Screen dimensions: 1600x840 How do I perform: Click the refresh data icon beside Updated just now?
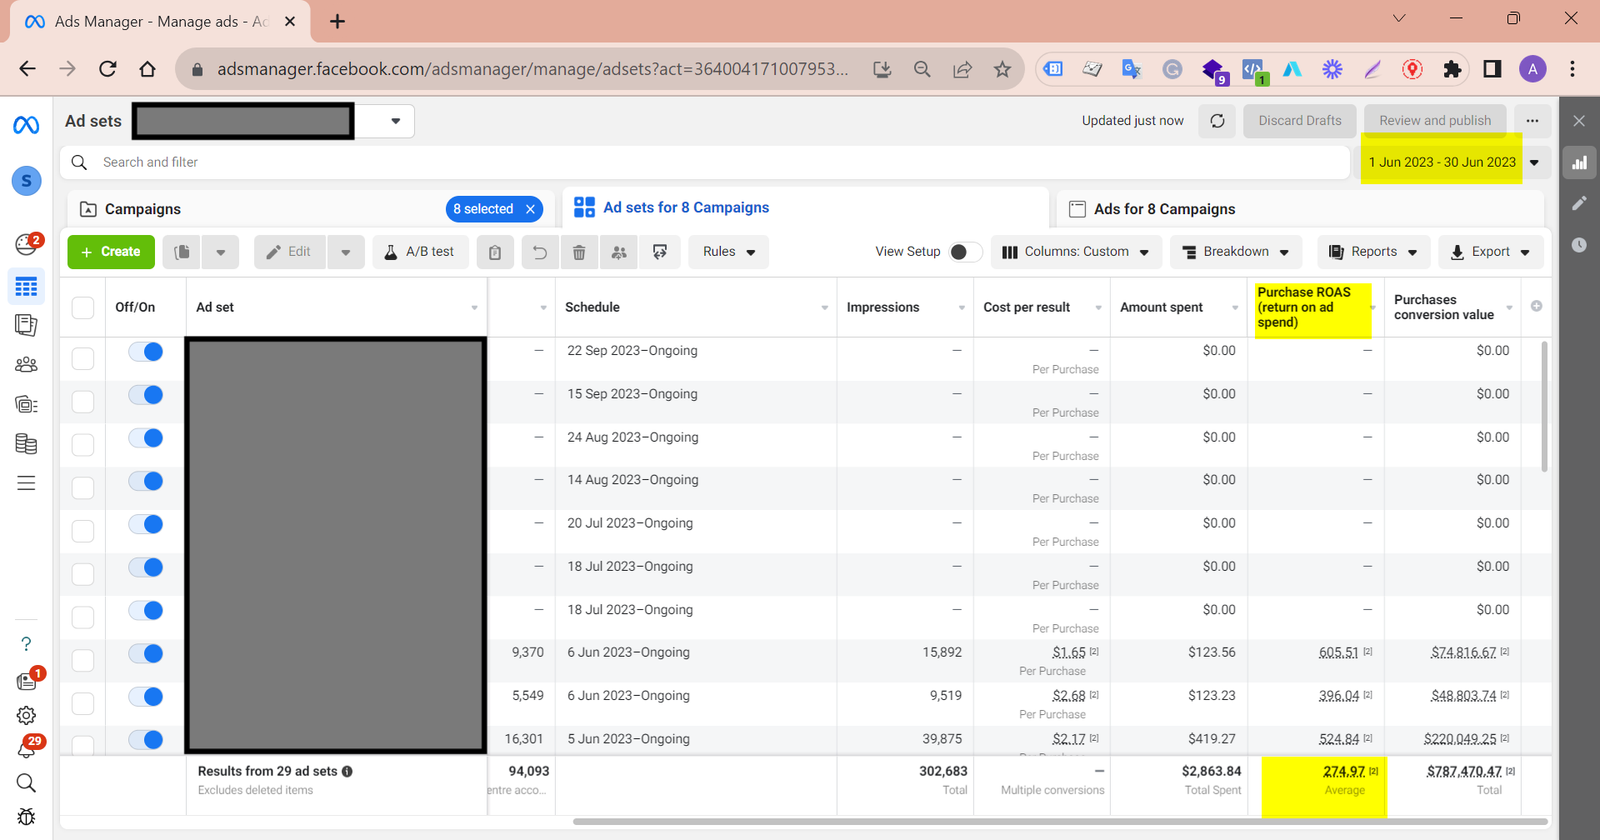coord(1217,121)
